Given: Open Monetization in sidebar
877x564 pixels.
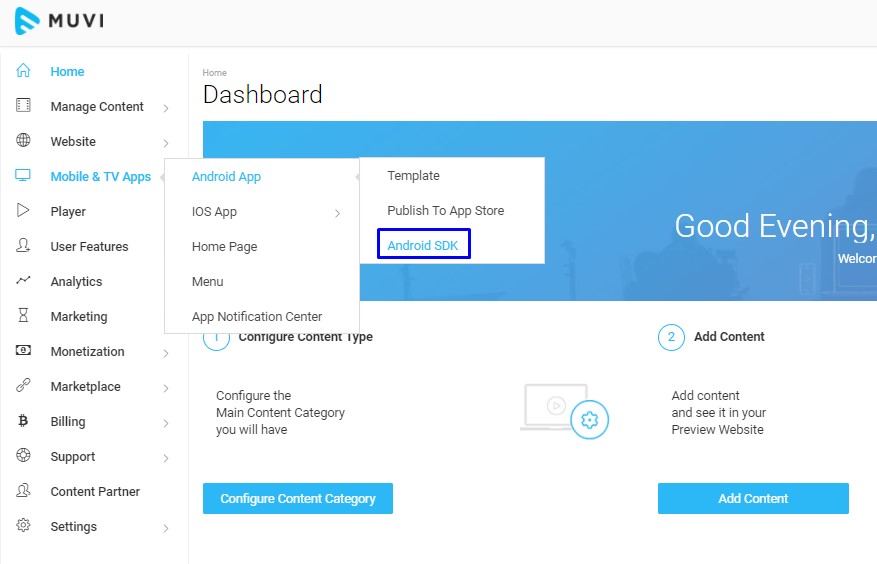Looking at the screenshot, I should pyautogui.click(x=87, y=351).
